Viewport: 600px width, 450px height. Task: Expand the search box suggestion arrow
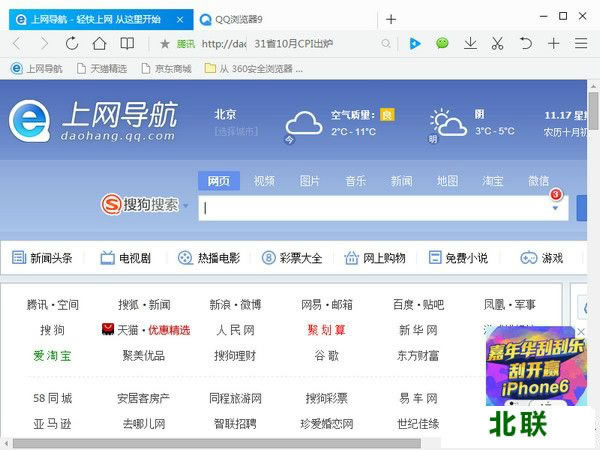click(x=555, y=209)
